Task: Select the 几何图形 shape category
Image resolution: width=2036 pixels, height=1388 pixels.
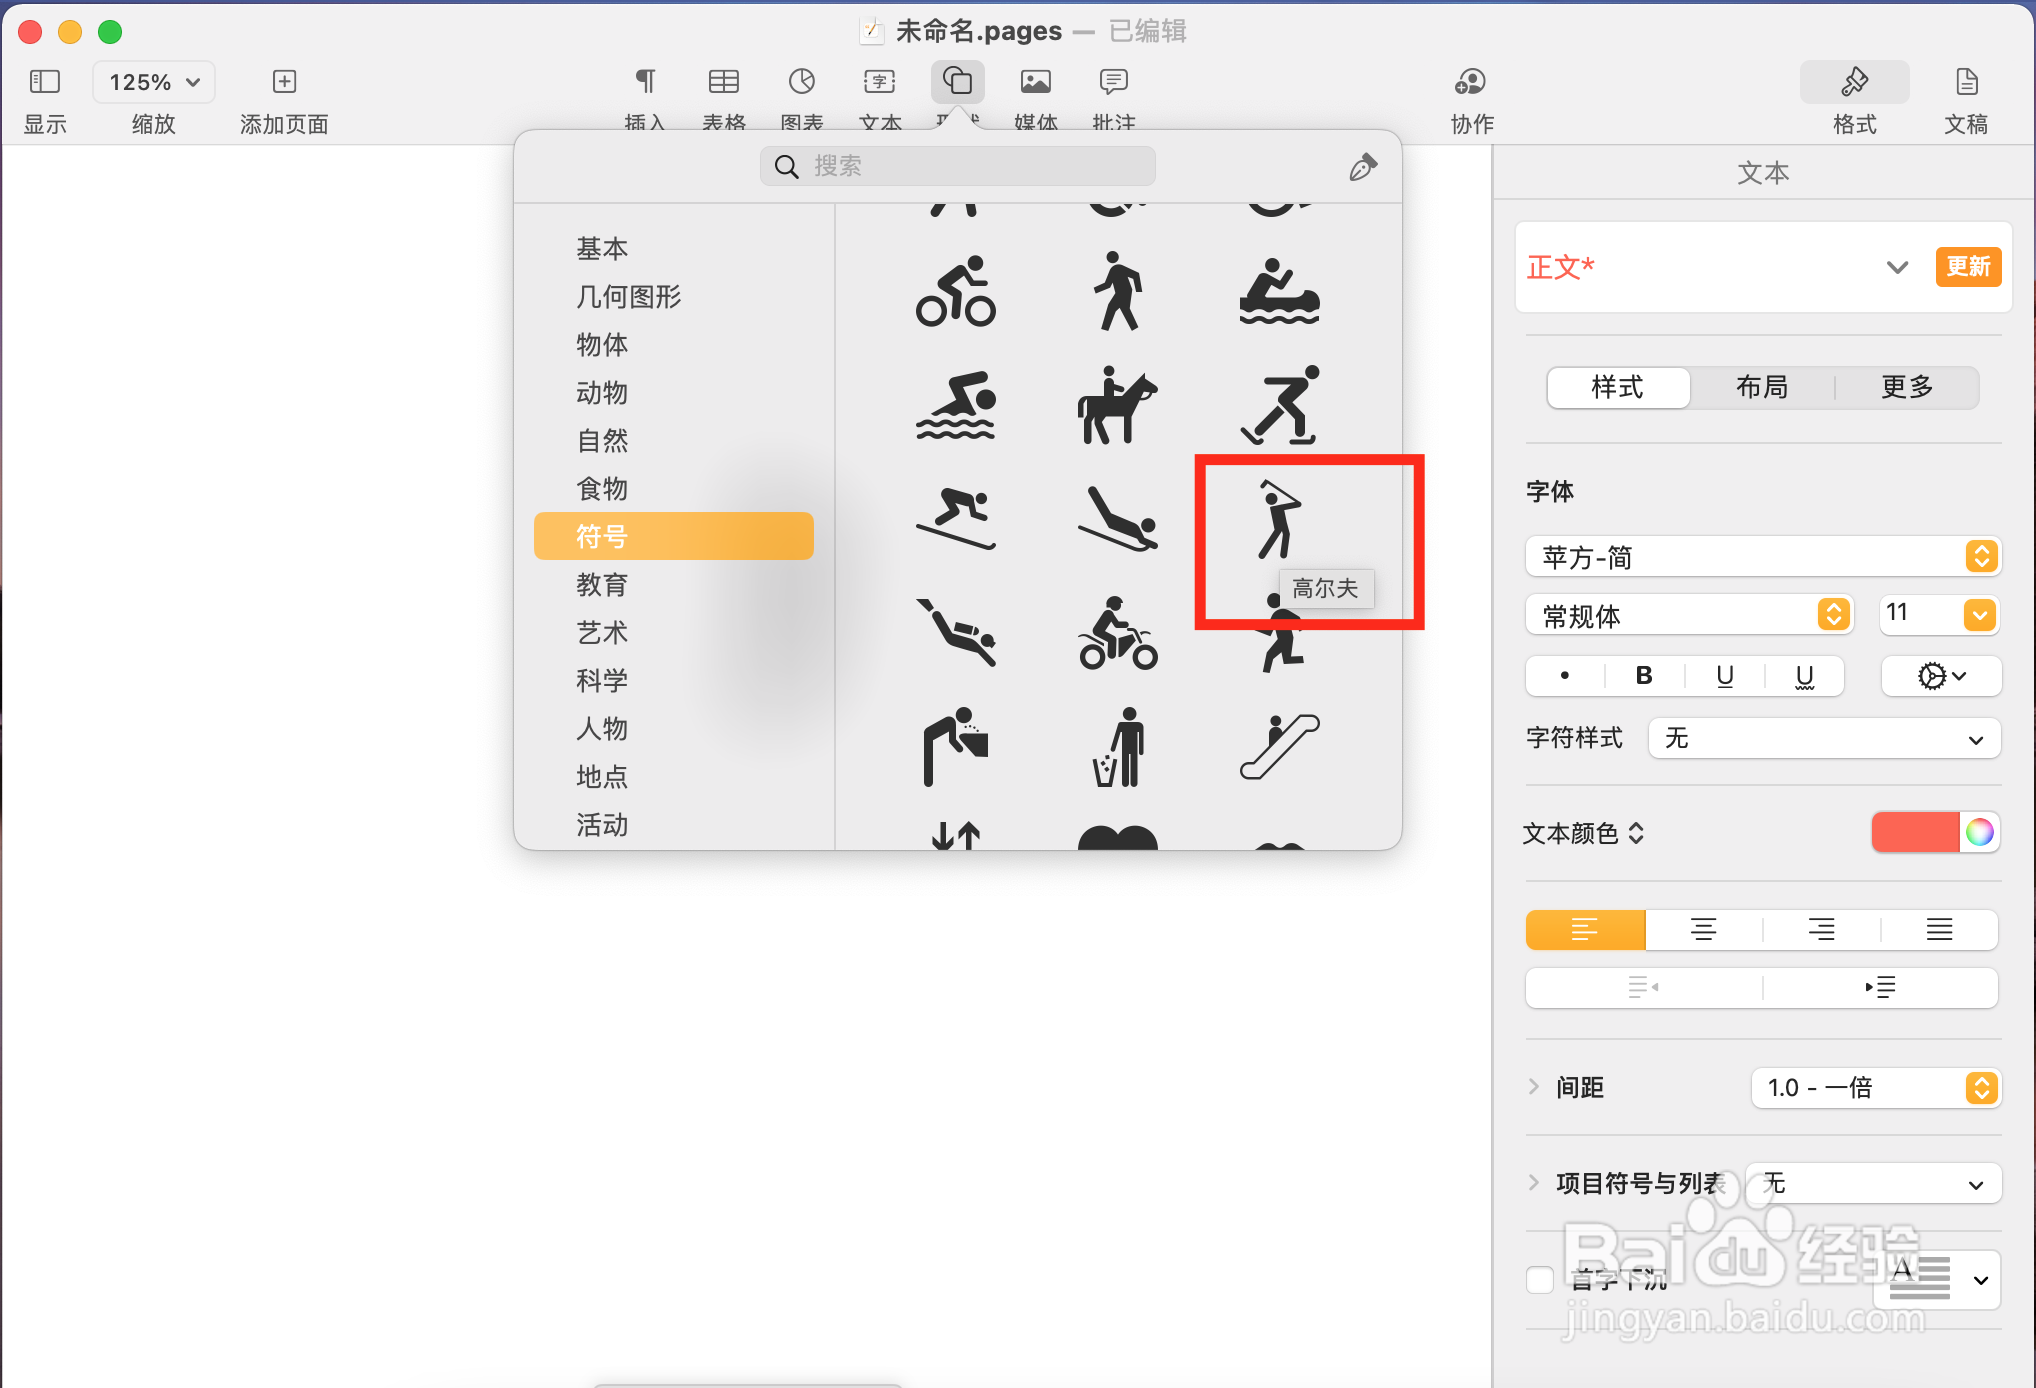Action: pos(628,296)
